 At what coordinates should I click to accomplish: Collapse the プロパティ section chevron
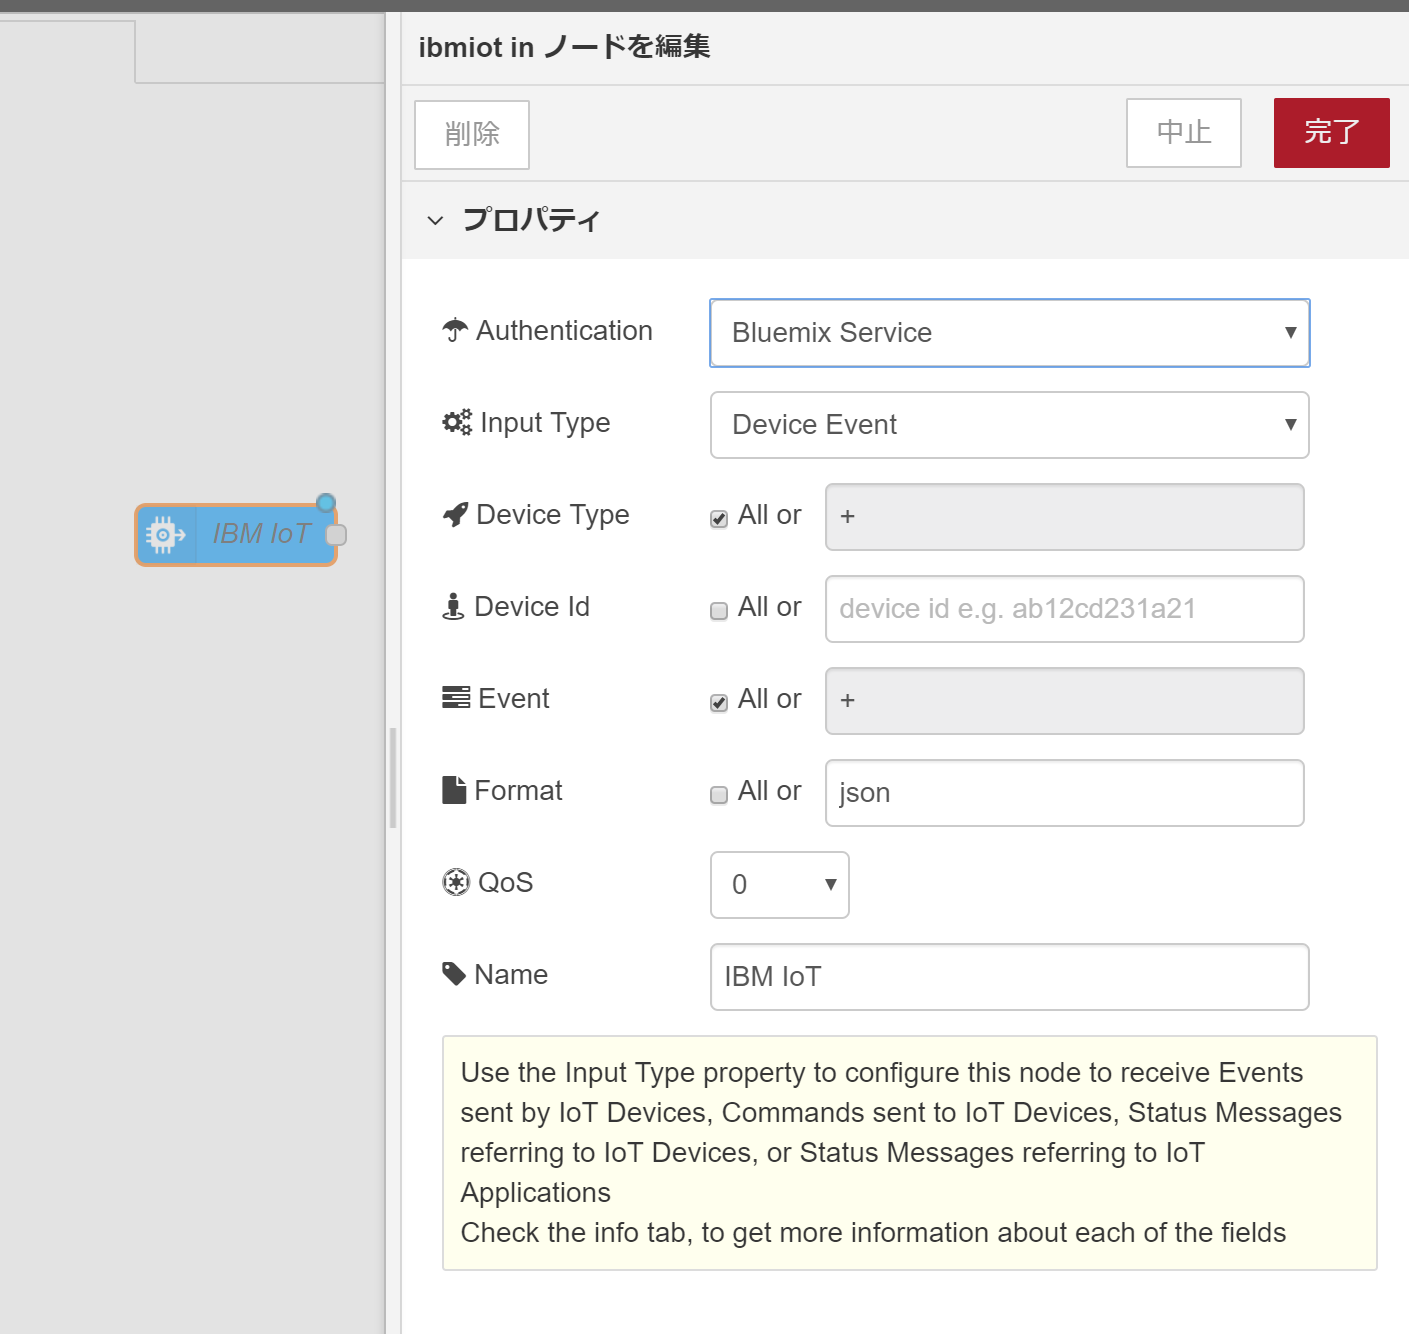pos(435,220)
